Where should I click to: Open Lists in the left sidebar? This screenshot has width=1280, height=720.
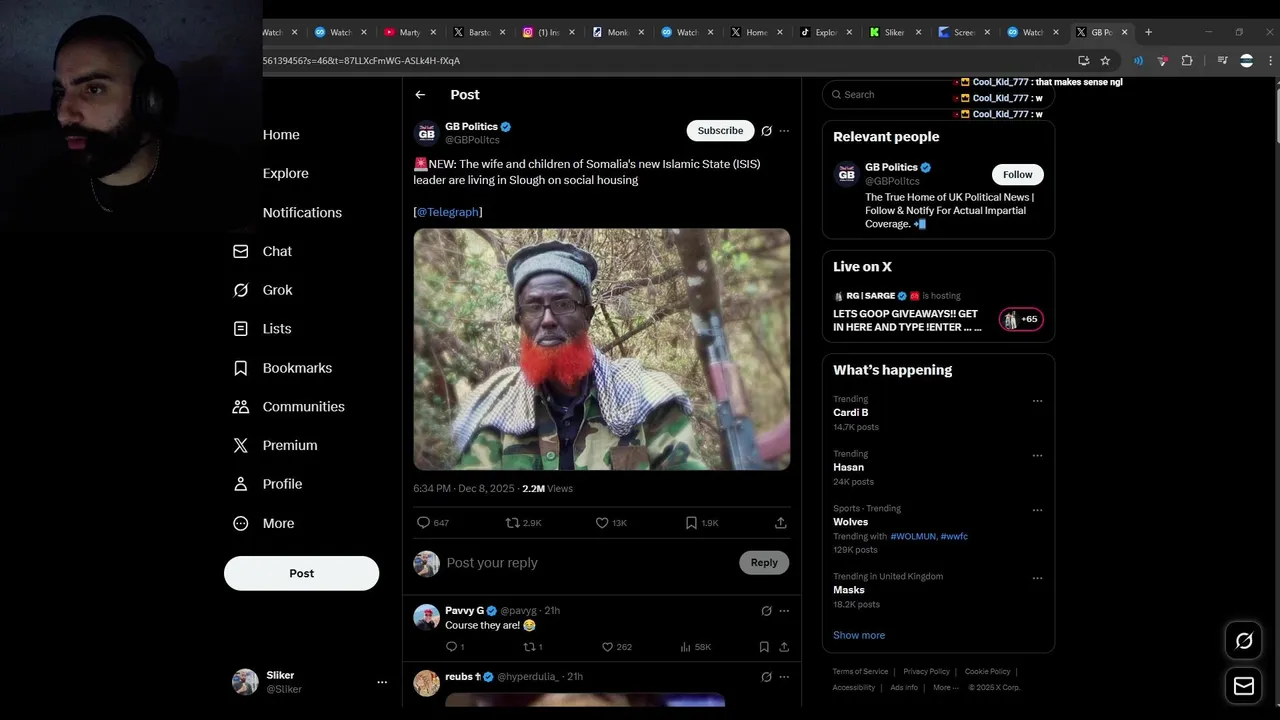pos(262,329)
